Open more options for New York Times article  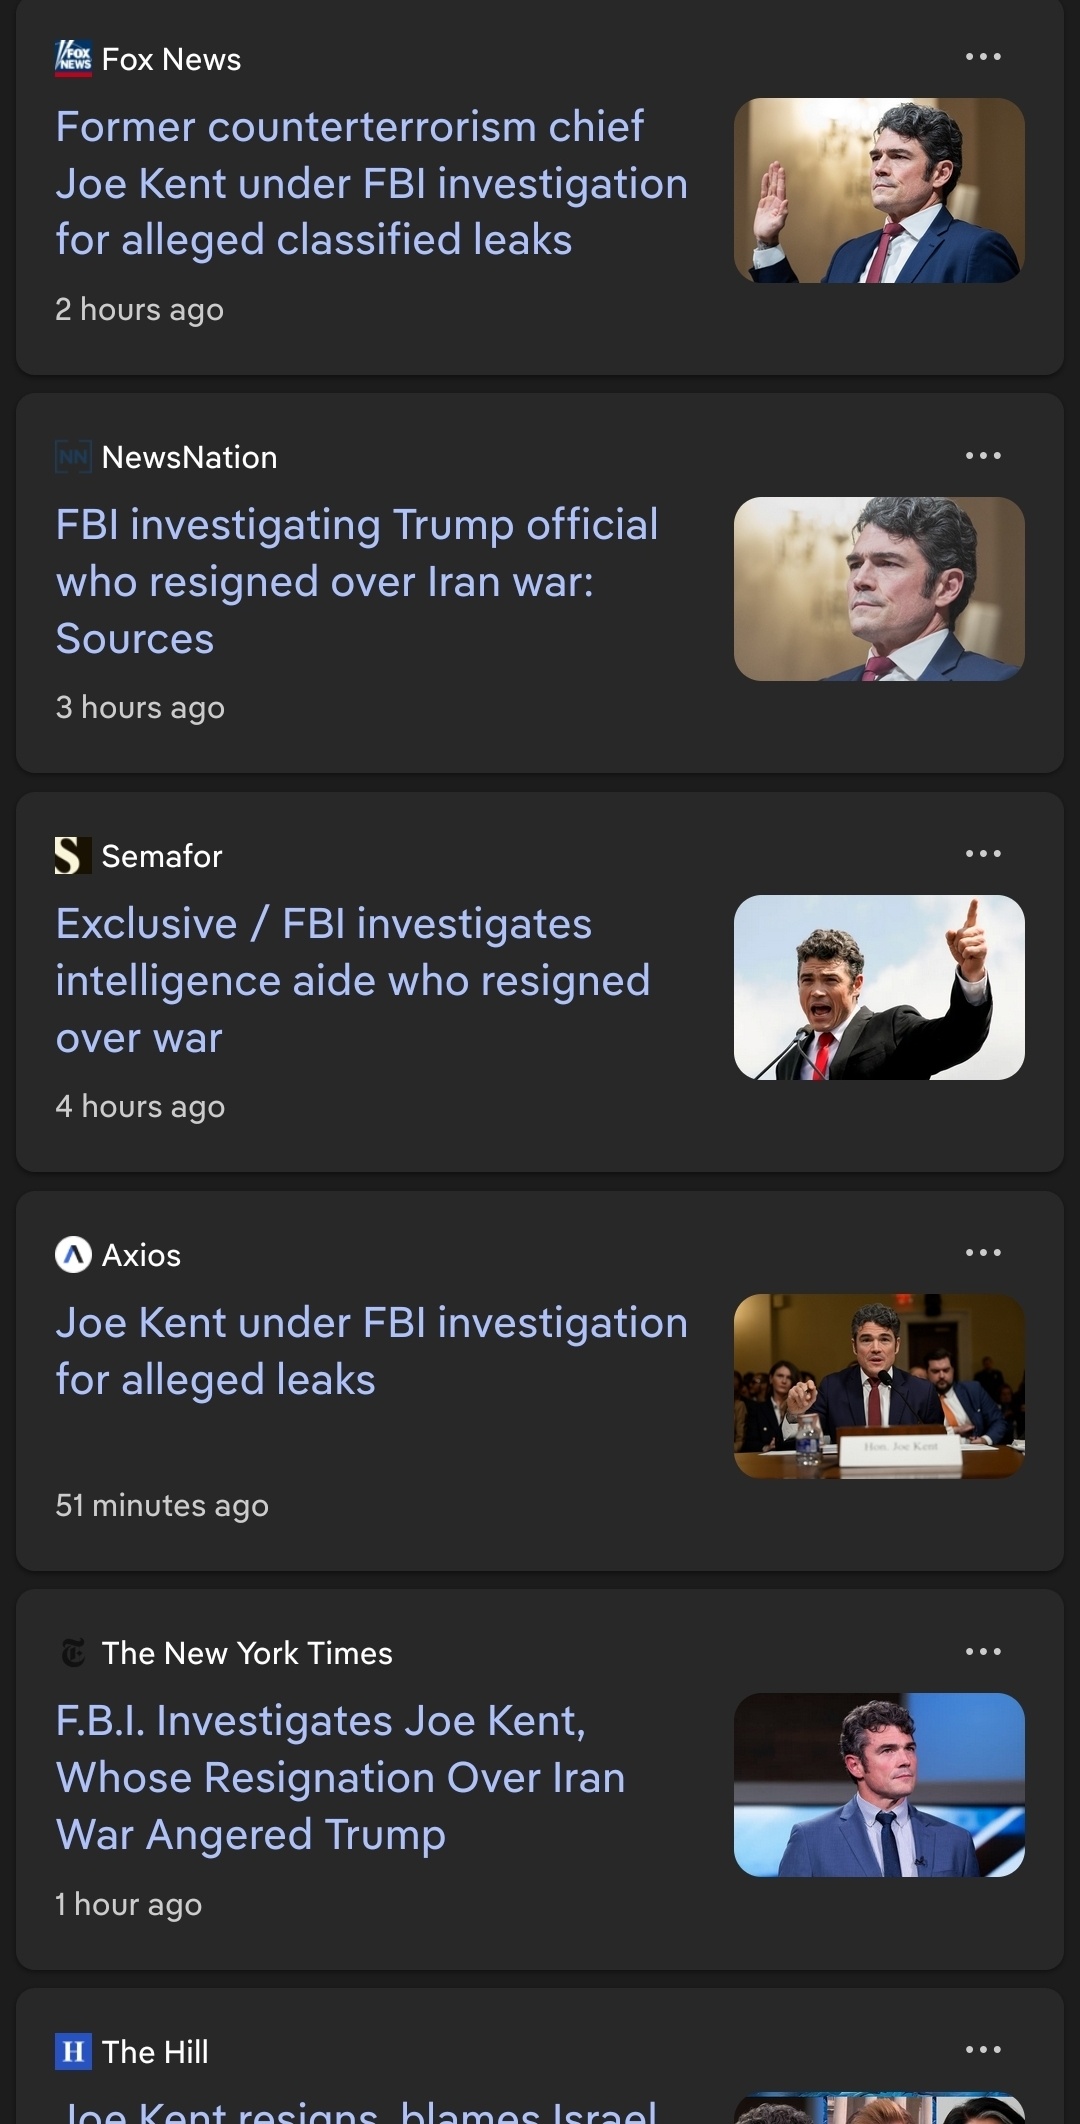coord(983,1652)
